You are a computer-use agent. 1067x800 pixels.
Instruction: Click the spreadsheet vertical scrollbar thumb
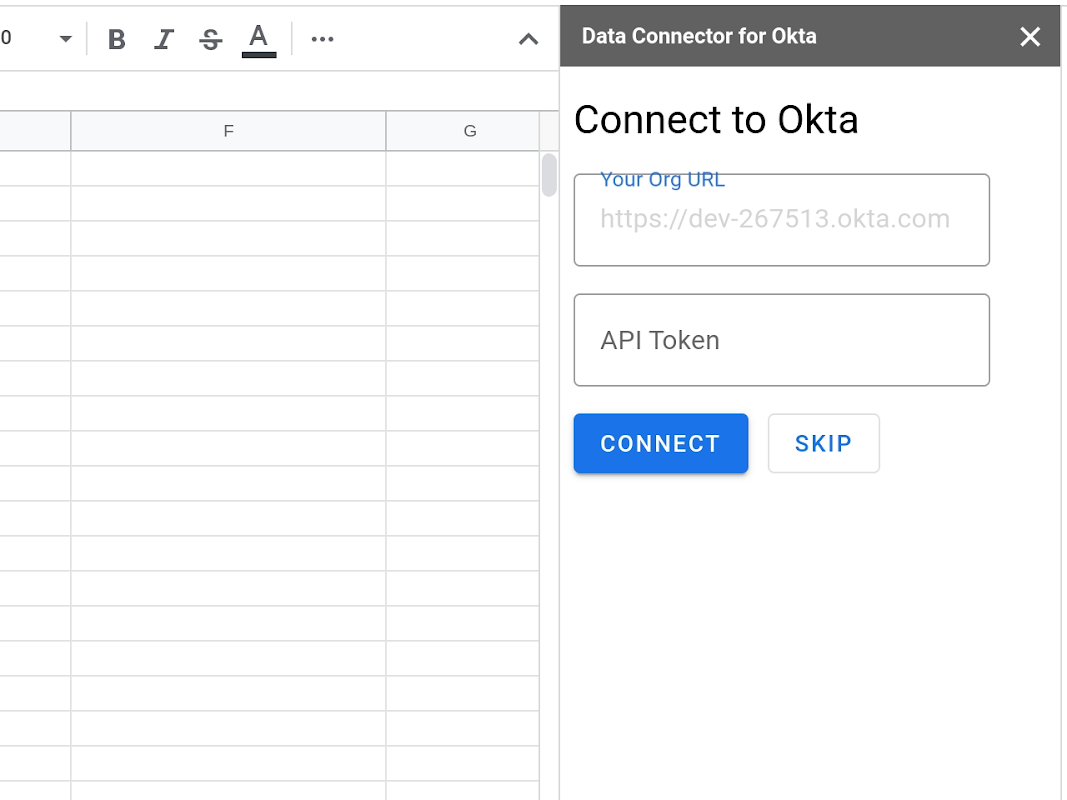point(549,175)
